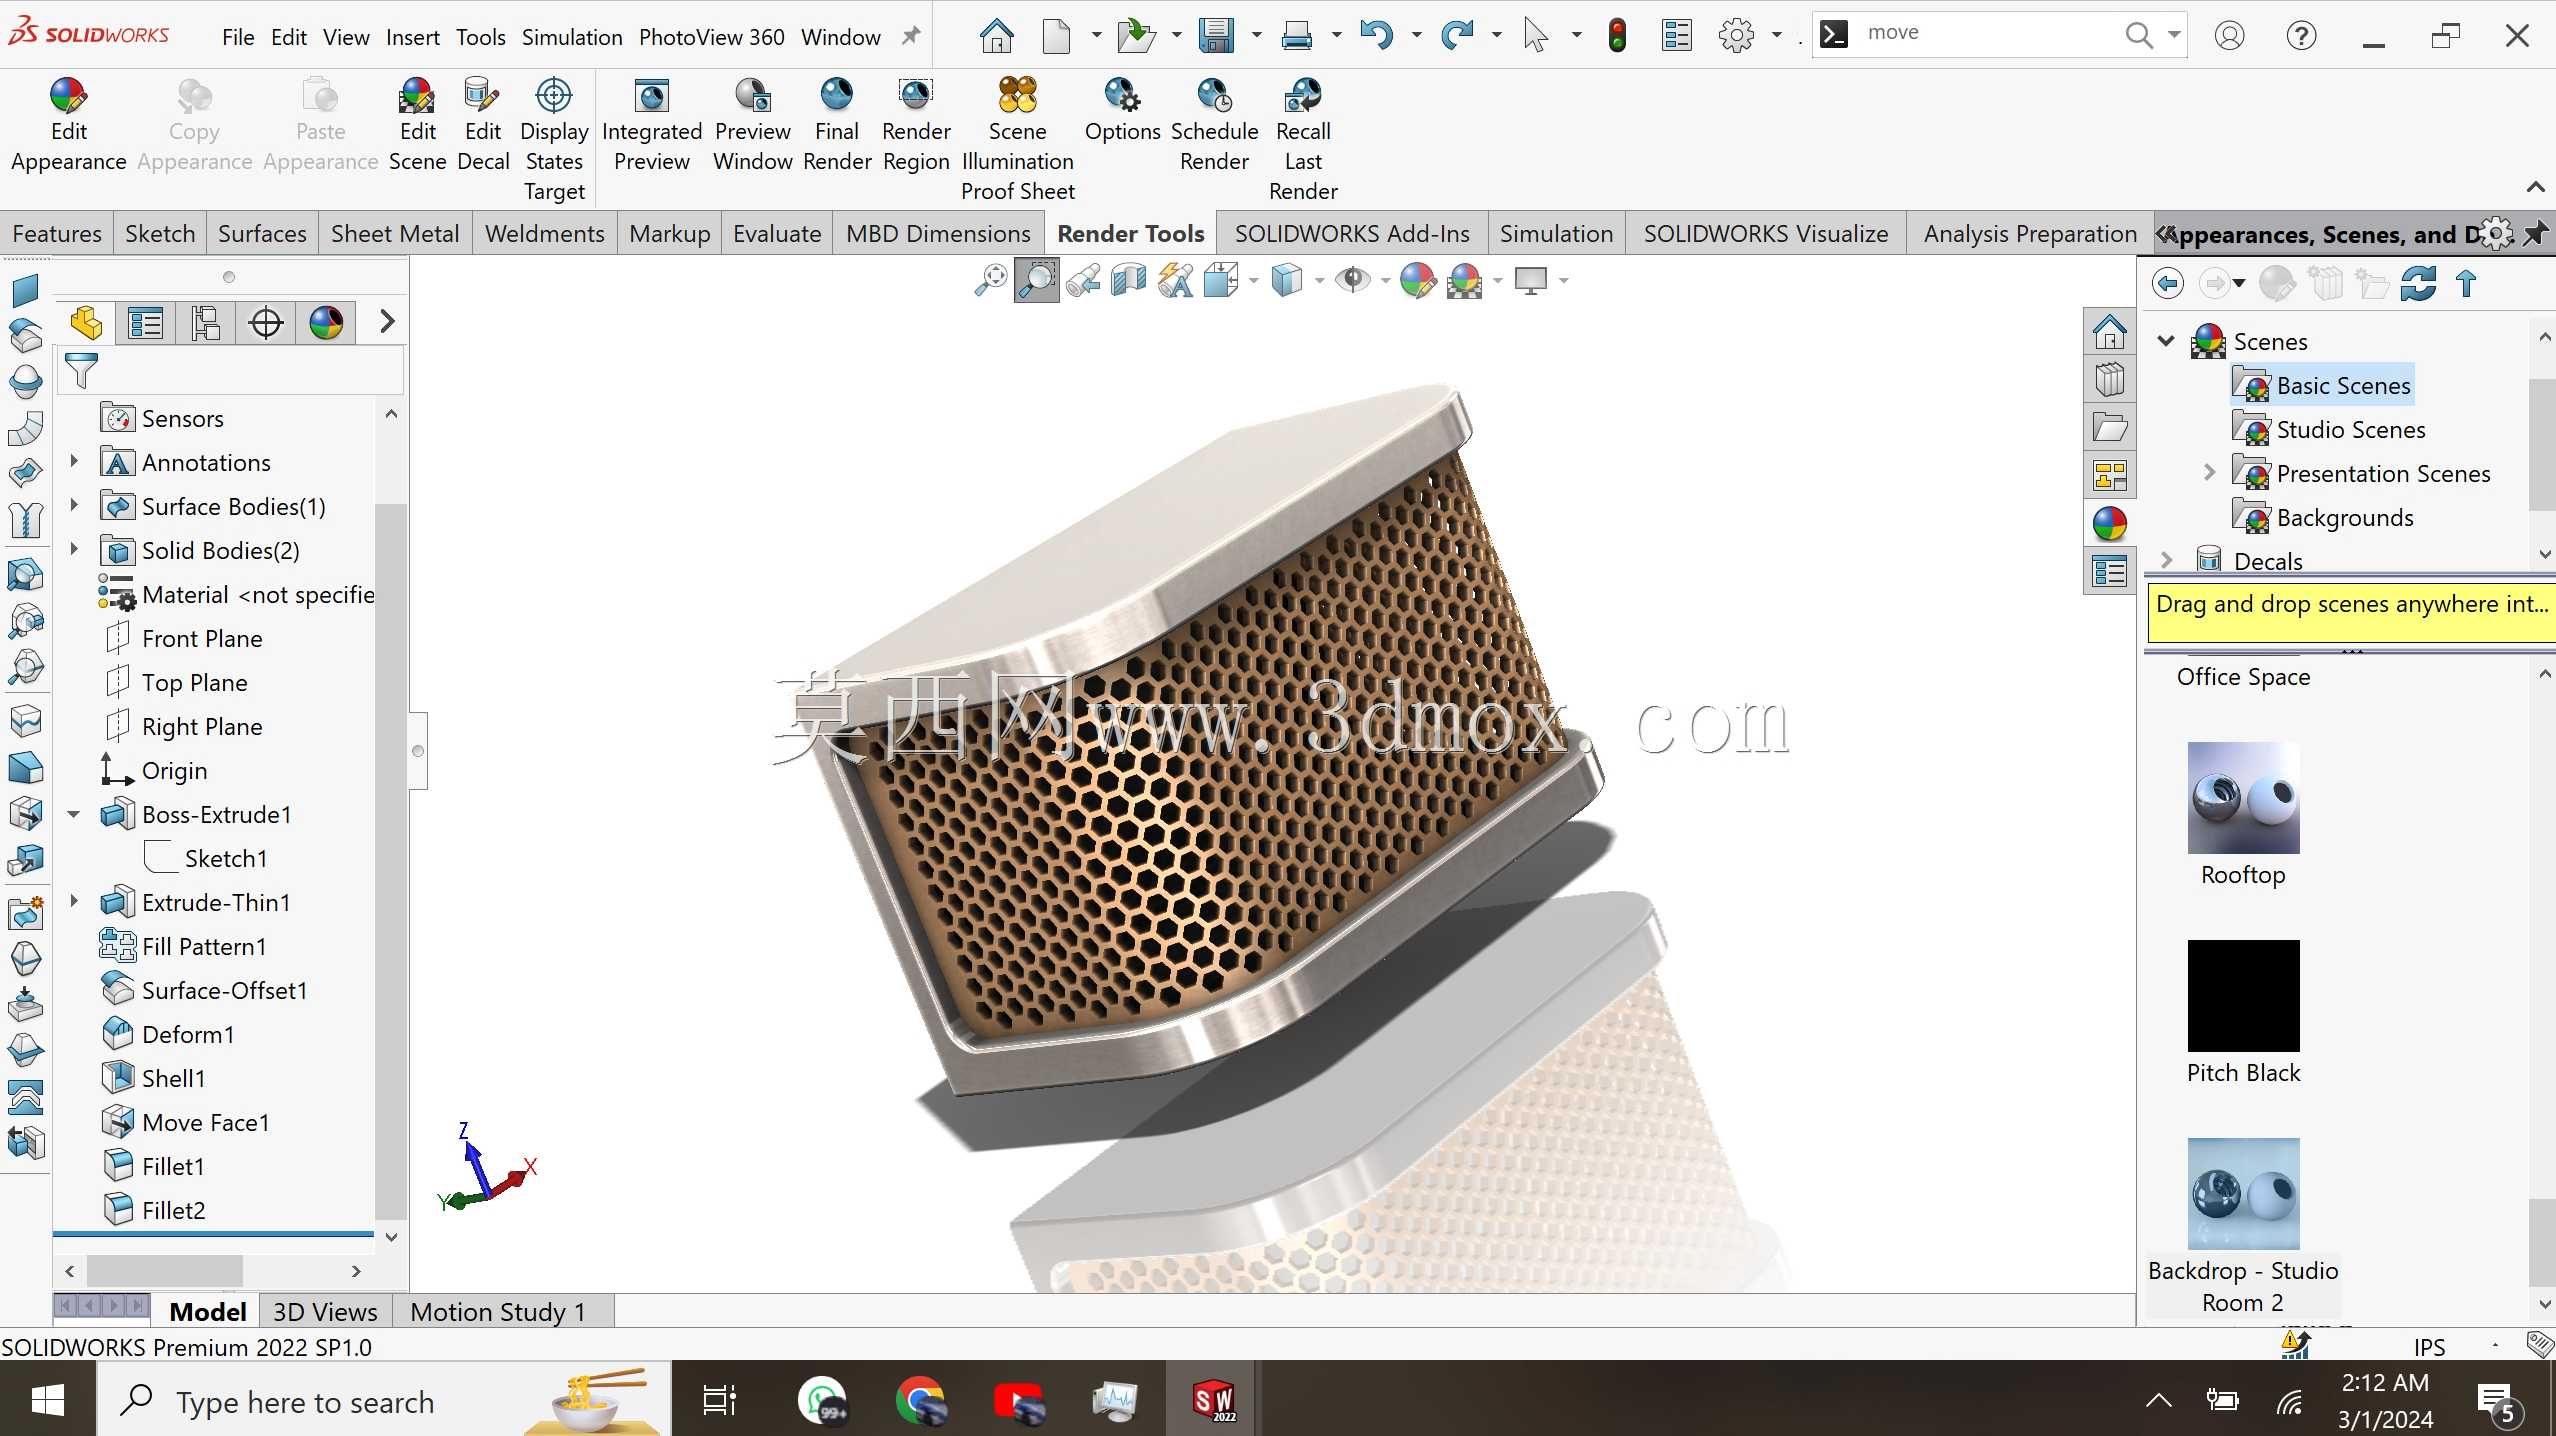Refresh the appearances task pane
Image resolution: width=2556 pixels, height=1436 pixels.
click(x=2418, y=284)
